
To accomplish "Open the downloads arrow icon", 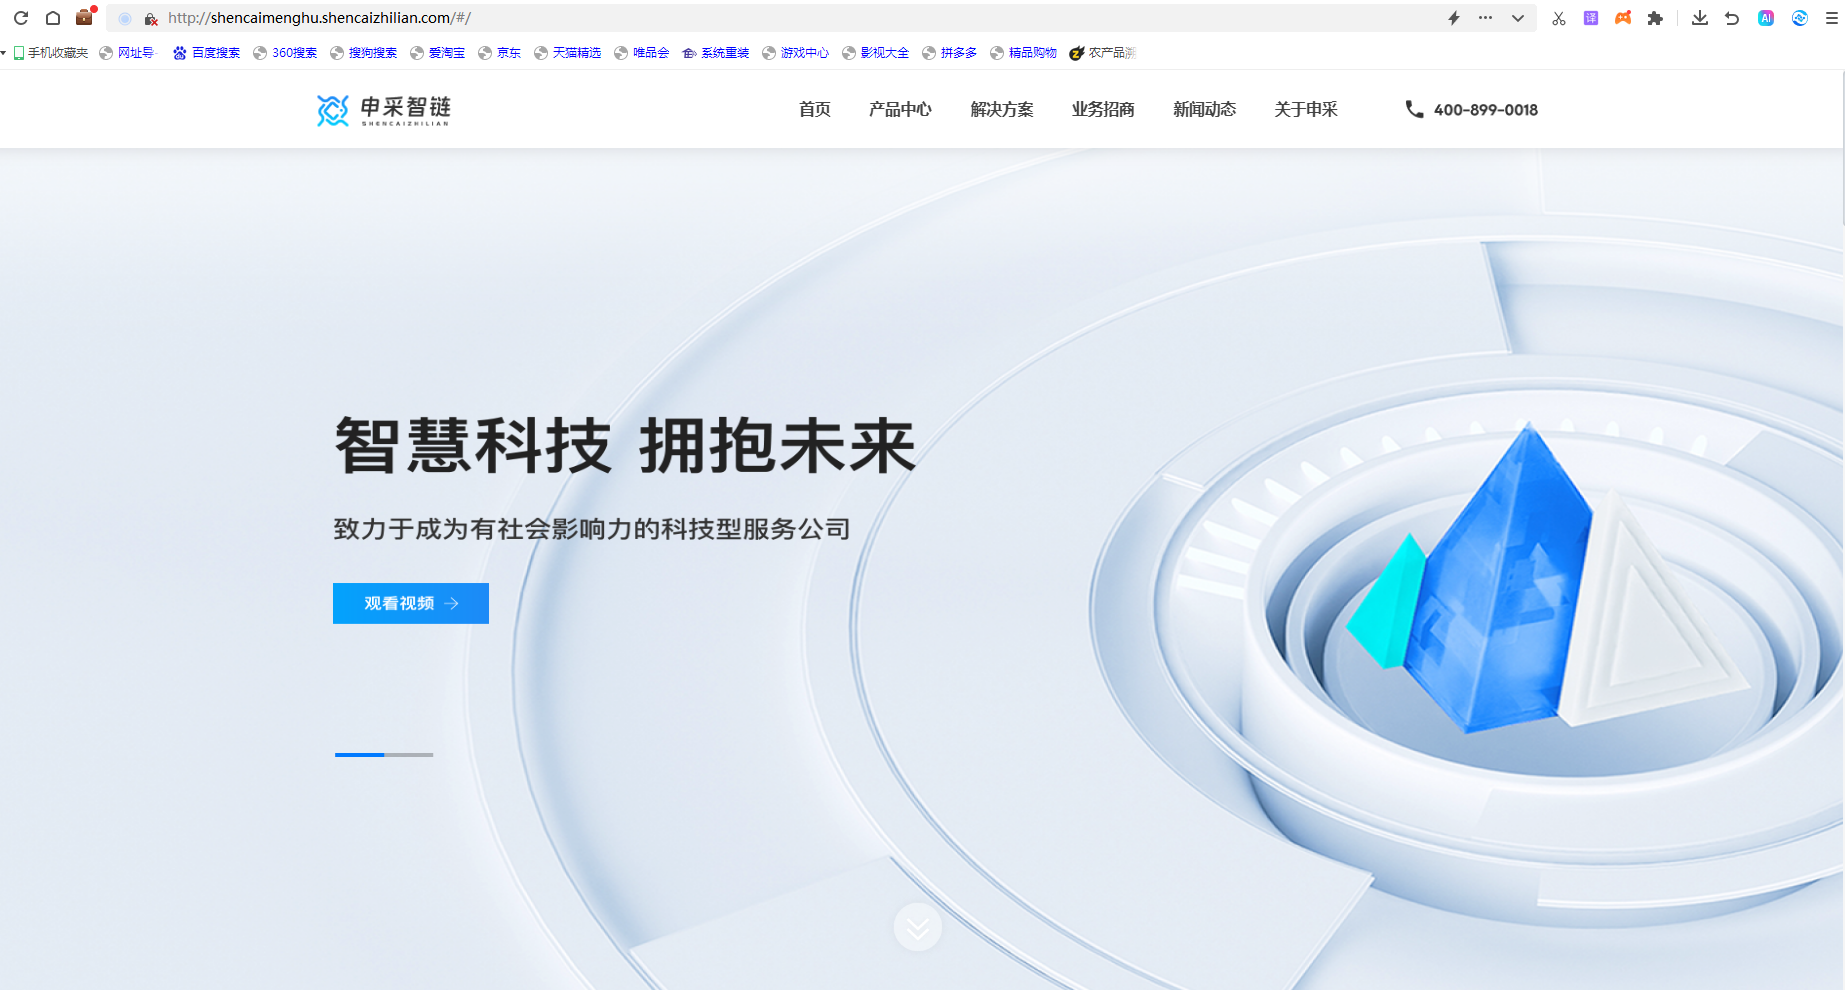I will click(1700, 18).
